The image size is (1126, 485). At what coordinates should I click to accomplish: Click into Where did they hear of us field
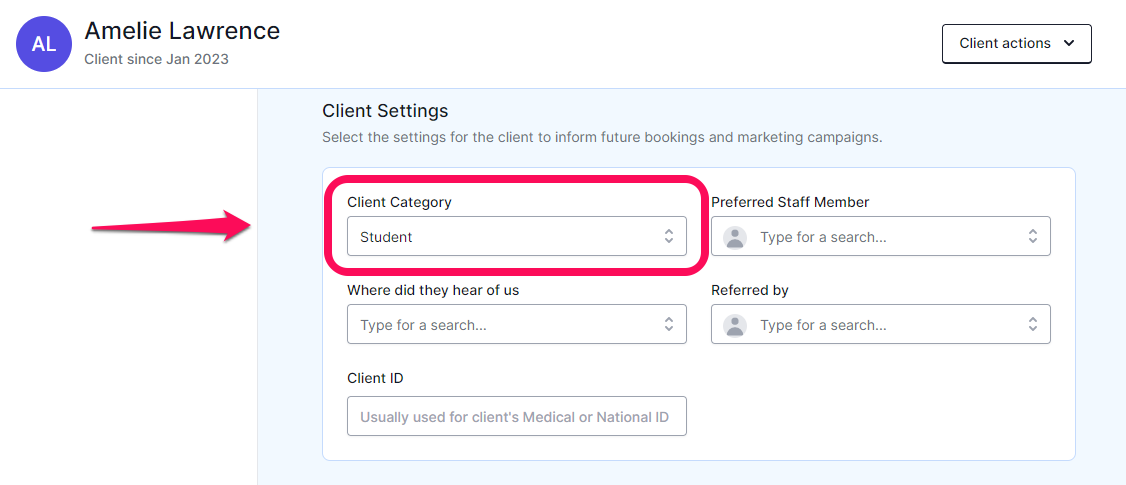click(x=516, y=324)
